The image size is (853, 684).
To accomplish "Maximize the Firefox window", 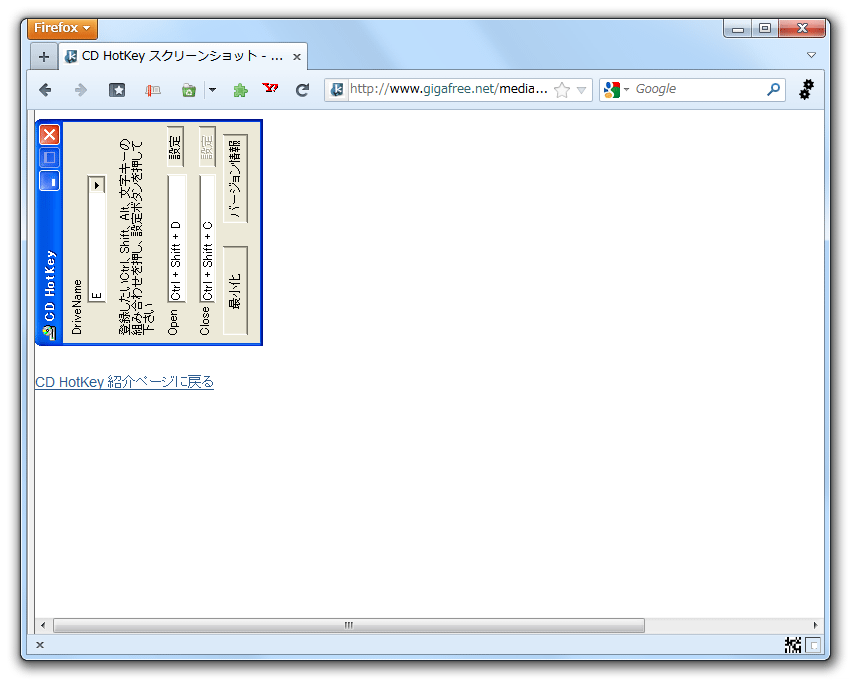I will pos(765,28).
